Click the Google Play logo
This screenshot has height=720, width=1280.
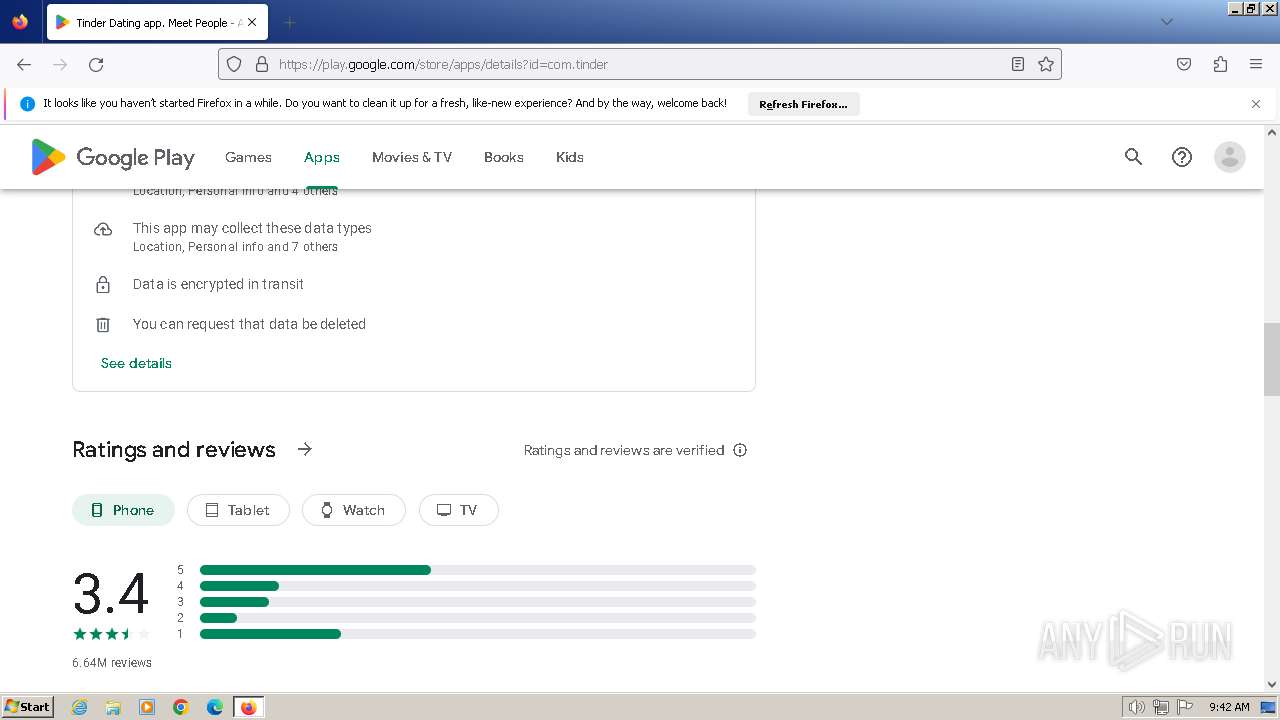[113, 157]
